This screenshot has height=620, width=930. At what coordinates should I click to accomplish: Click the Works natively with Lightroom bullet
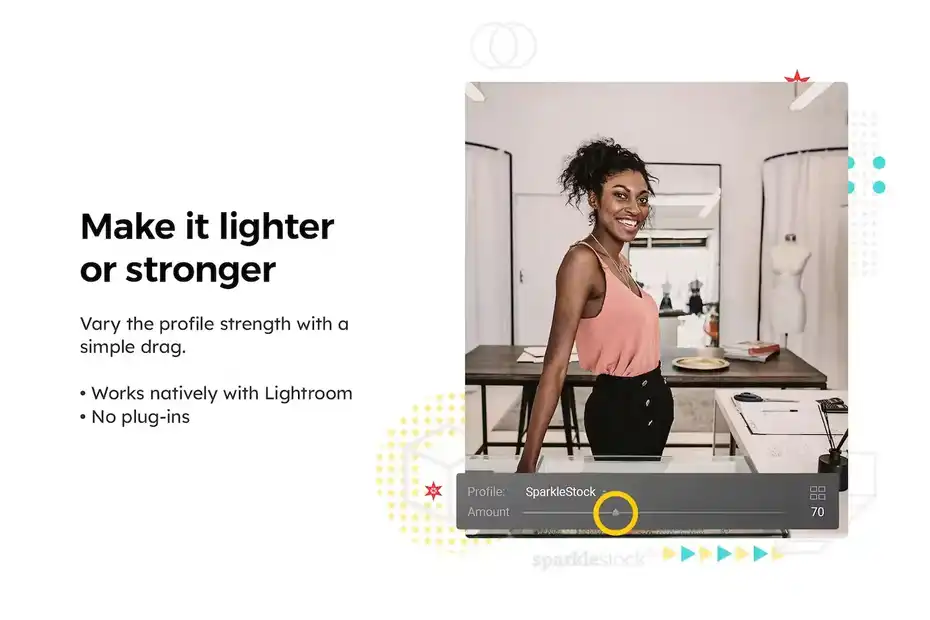[216, 393]
